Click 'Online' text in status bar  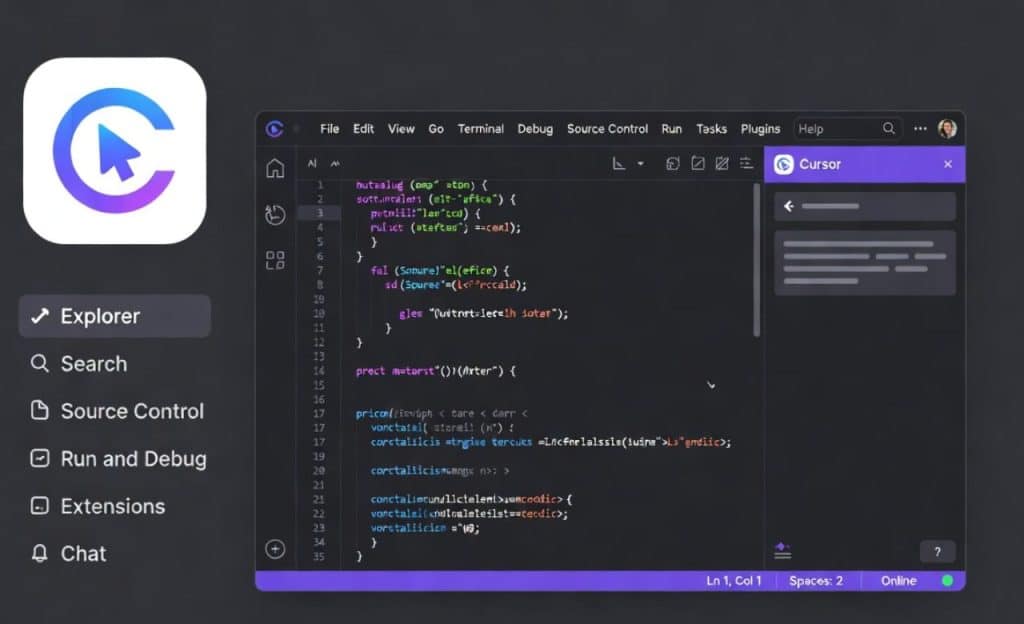click(899, 581)
